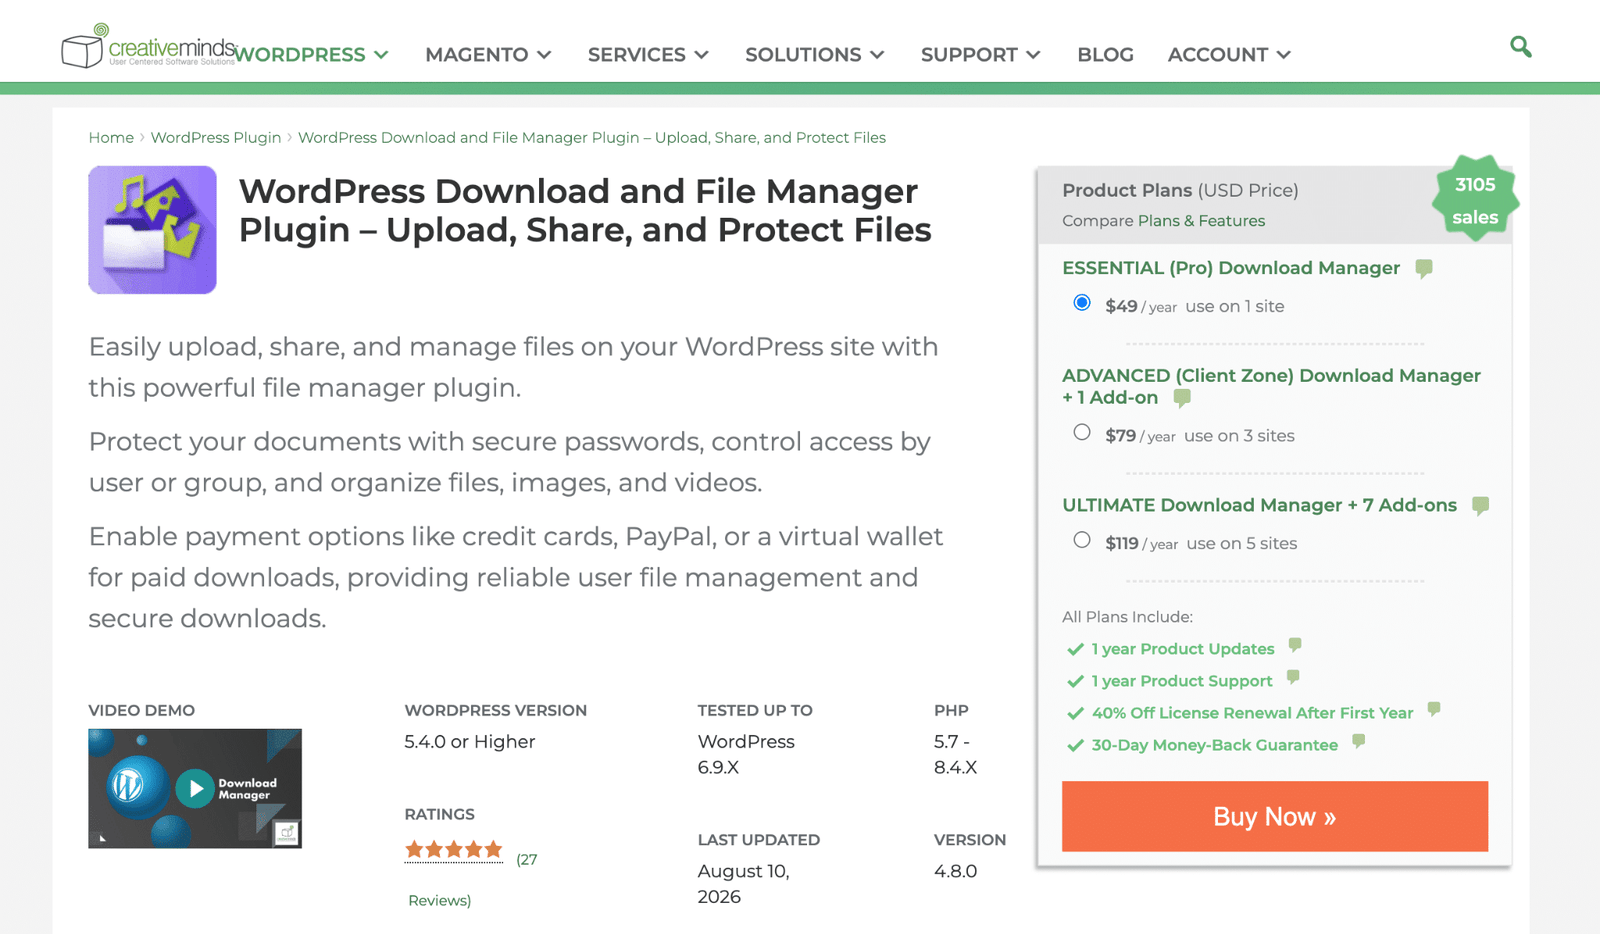Open the 27 Reviews link
Screen dimensions: 1600x934
click(472, 880)
